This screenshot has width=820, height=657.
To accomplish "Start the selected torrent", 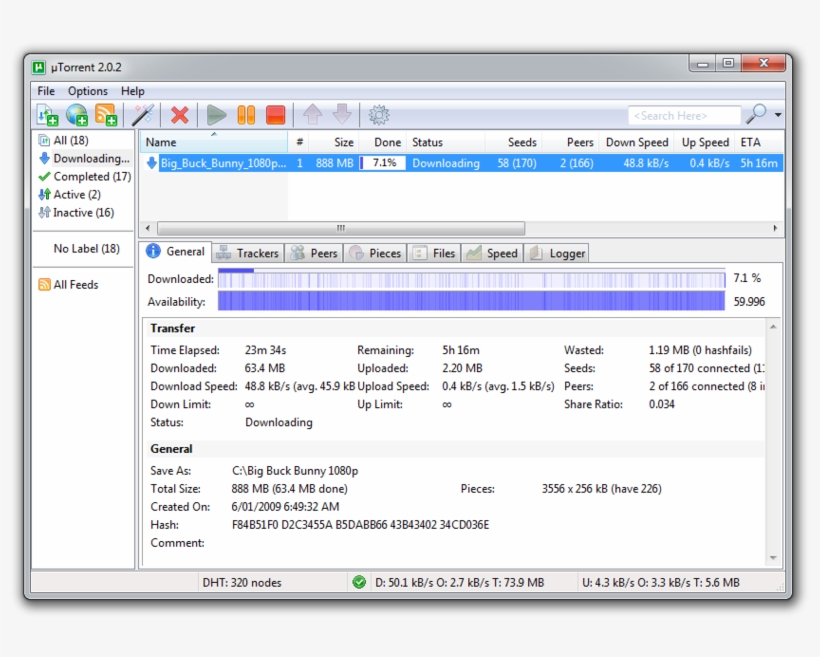I will point(216,114).
